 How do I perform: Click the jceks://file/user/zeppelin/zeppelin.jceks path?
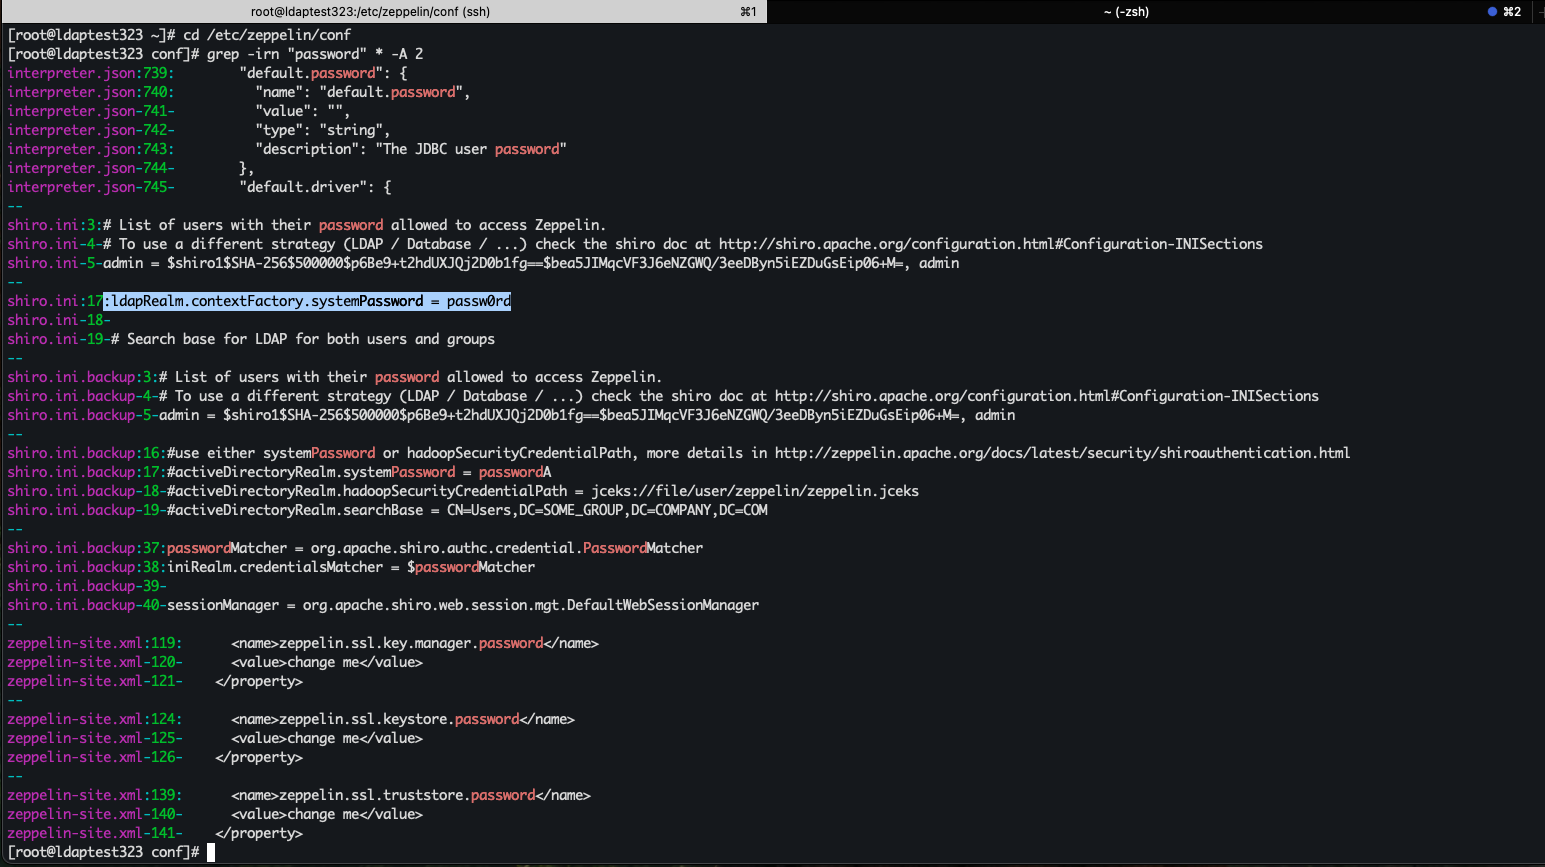(755, 491)
